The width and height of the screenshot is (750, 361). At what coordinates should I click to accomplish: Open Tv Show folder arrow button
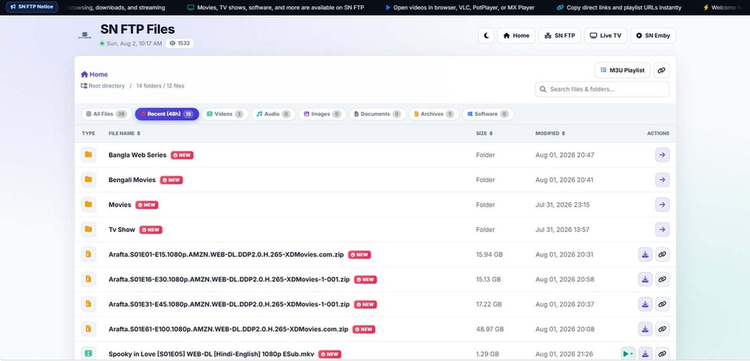tap(662, 230)
